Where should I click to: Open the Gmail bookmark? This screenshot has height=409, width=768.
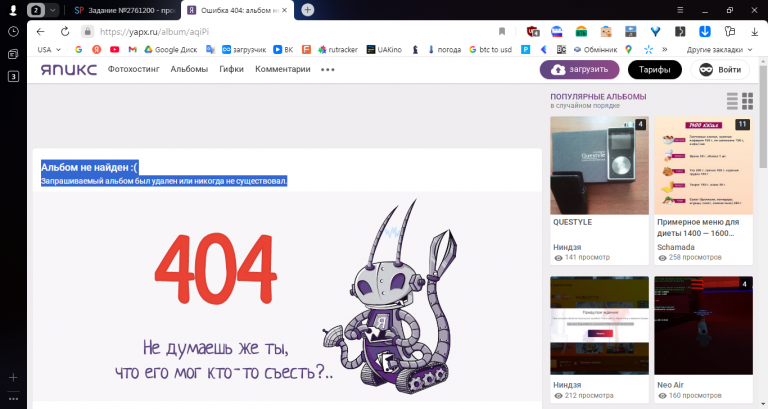tap(132, 49)
